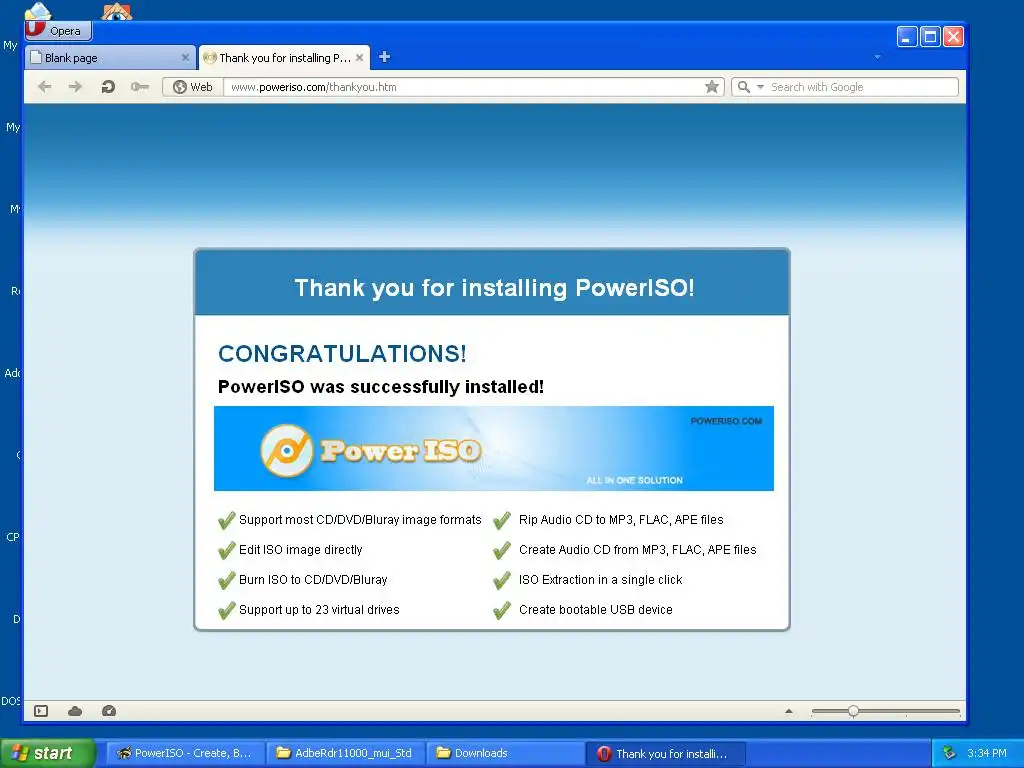This screenshot has height=768, width=1024.
Task: Click the taskbar clock showing 3:34 PM
Action: (987, 753)
